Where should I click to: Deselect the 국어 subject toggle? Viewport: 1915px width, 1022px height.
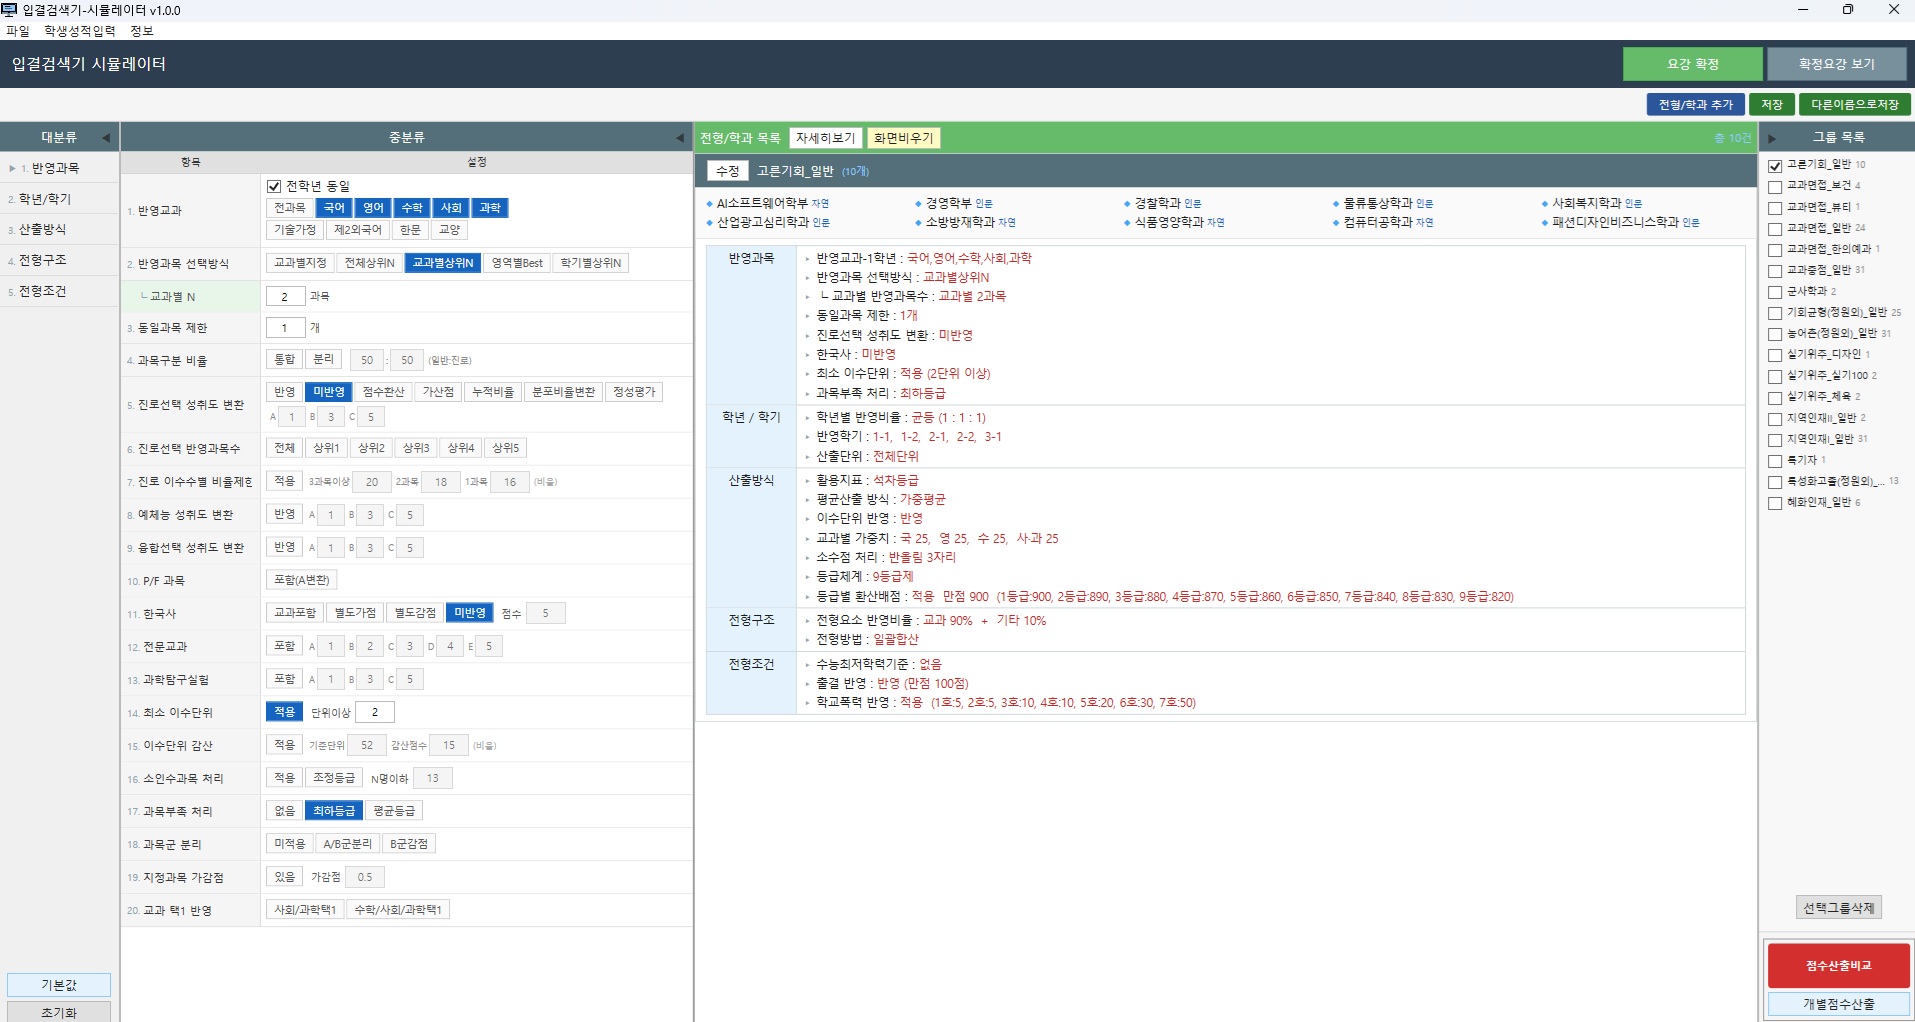click(x=334, y=208)
